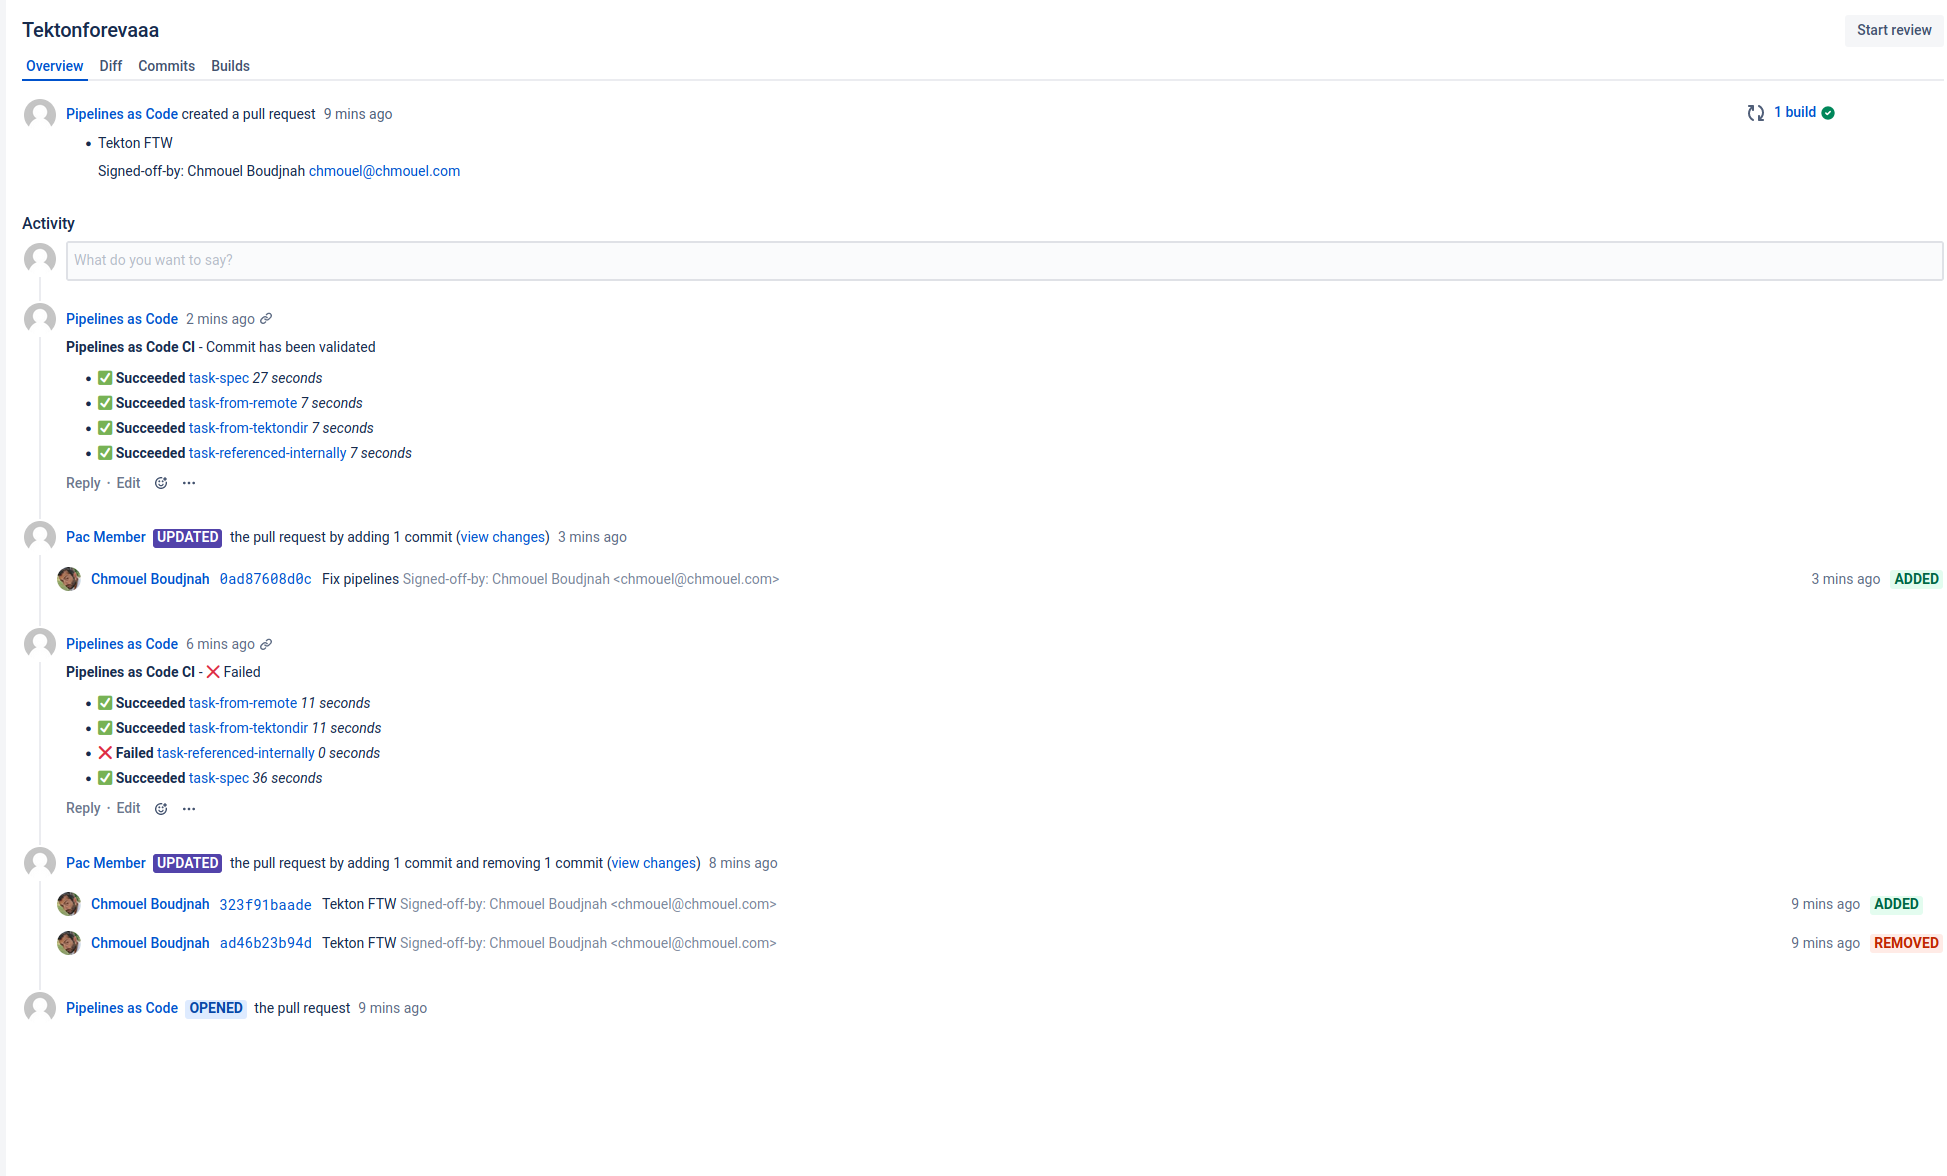Switch to the Diff tab

point(110,66)
